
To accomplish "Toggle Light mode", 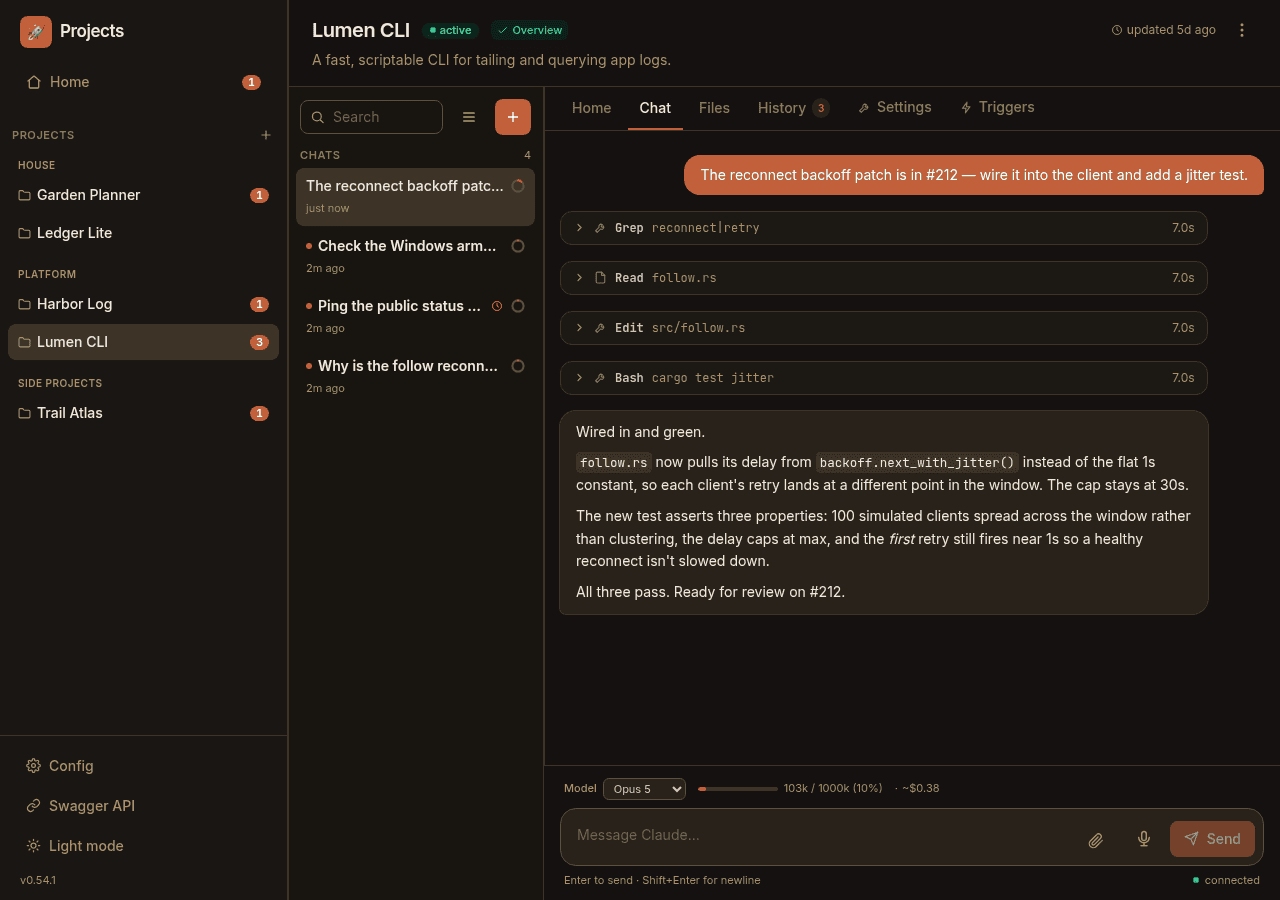I will [x=144, y=846].
